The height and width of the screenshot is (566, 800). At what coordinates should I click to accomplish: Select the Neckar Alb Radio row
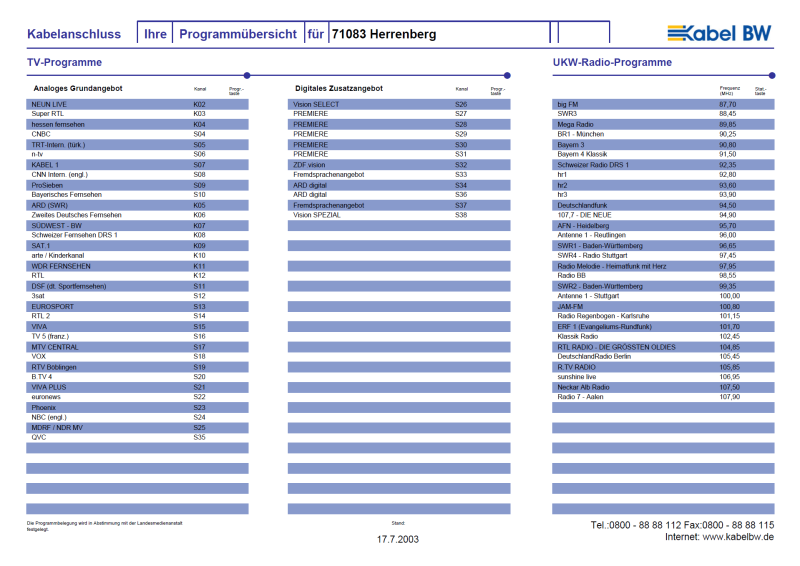pos(663,387)
